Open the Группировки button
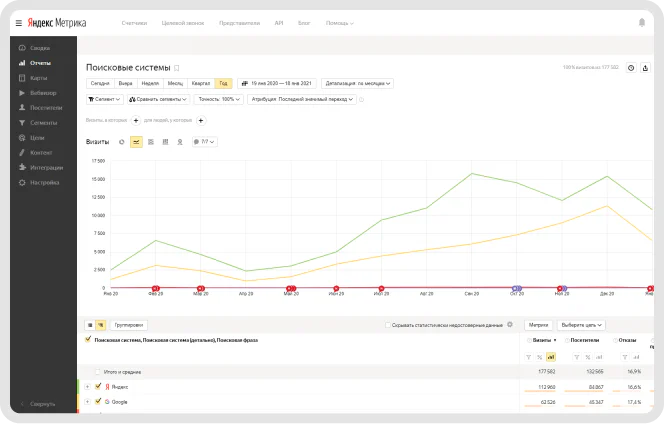The width and height of the screenshot is (664, 424). click(129, 325)
